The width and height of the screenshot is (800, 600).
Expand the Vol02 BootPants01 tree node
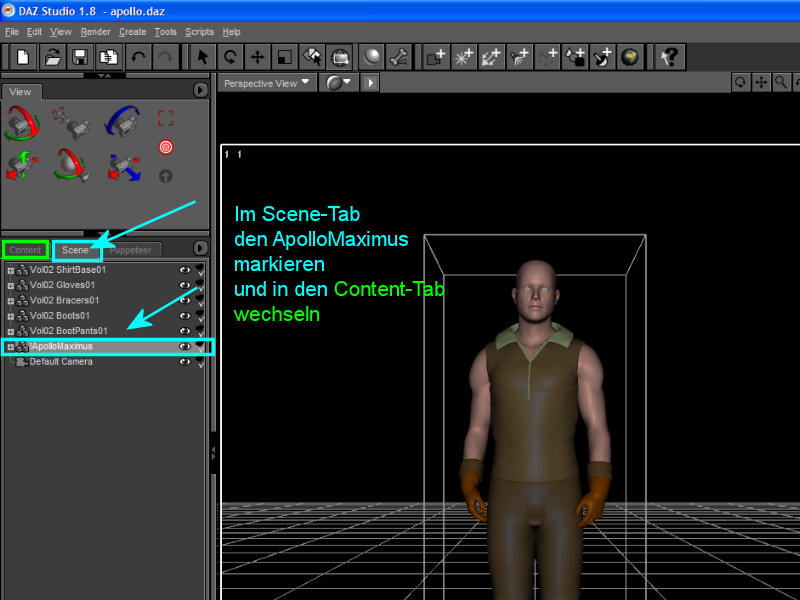[10, 332]
